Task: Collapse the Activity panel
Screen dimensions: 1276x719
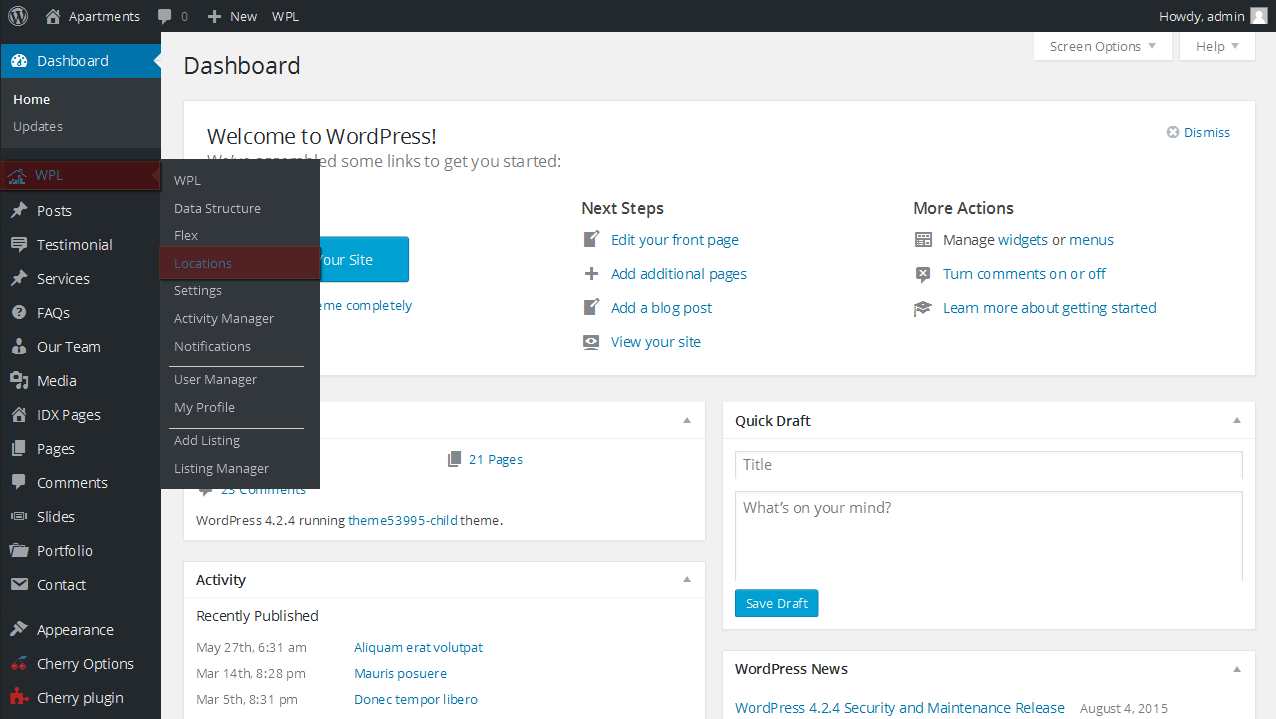Action: click(x=687, y=580)
